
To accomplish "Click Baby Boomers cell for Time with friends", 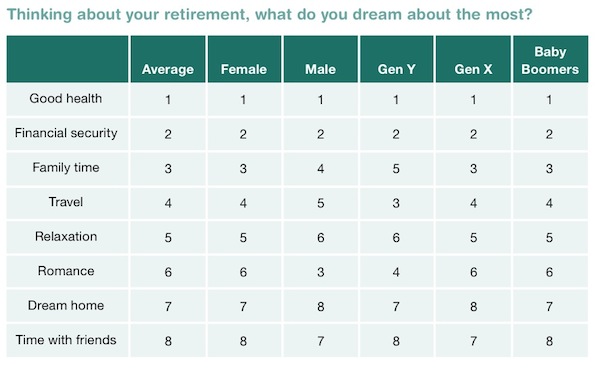I will coord(550,340).
